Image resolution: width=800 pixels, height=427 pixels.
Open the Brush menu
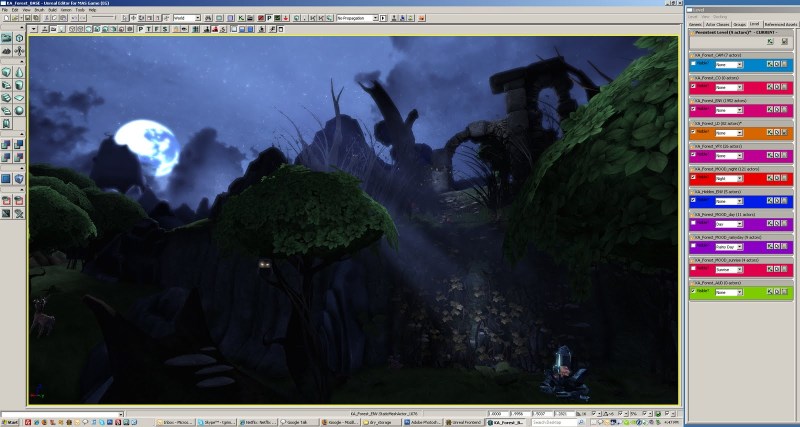[x=39, y=10]
